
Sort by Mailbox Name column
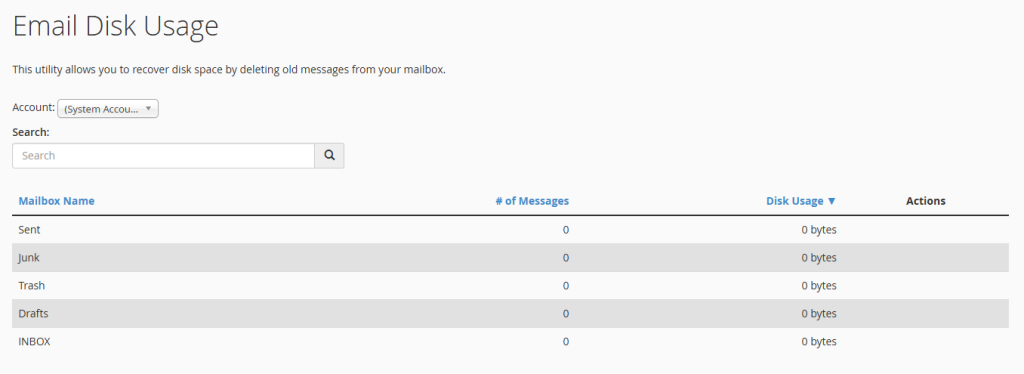point(56,201)
